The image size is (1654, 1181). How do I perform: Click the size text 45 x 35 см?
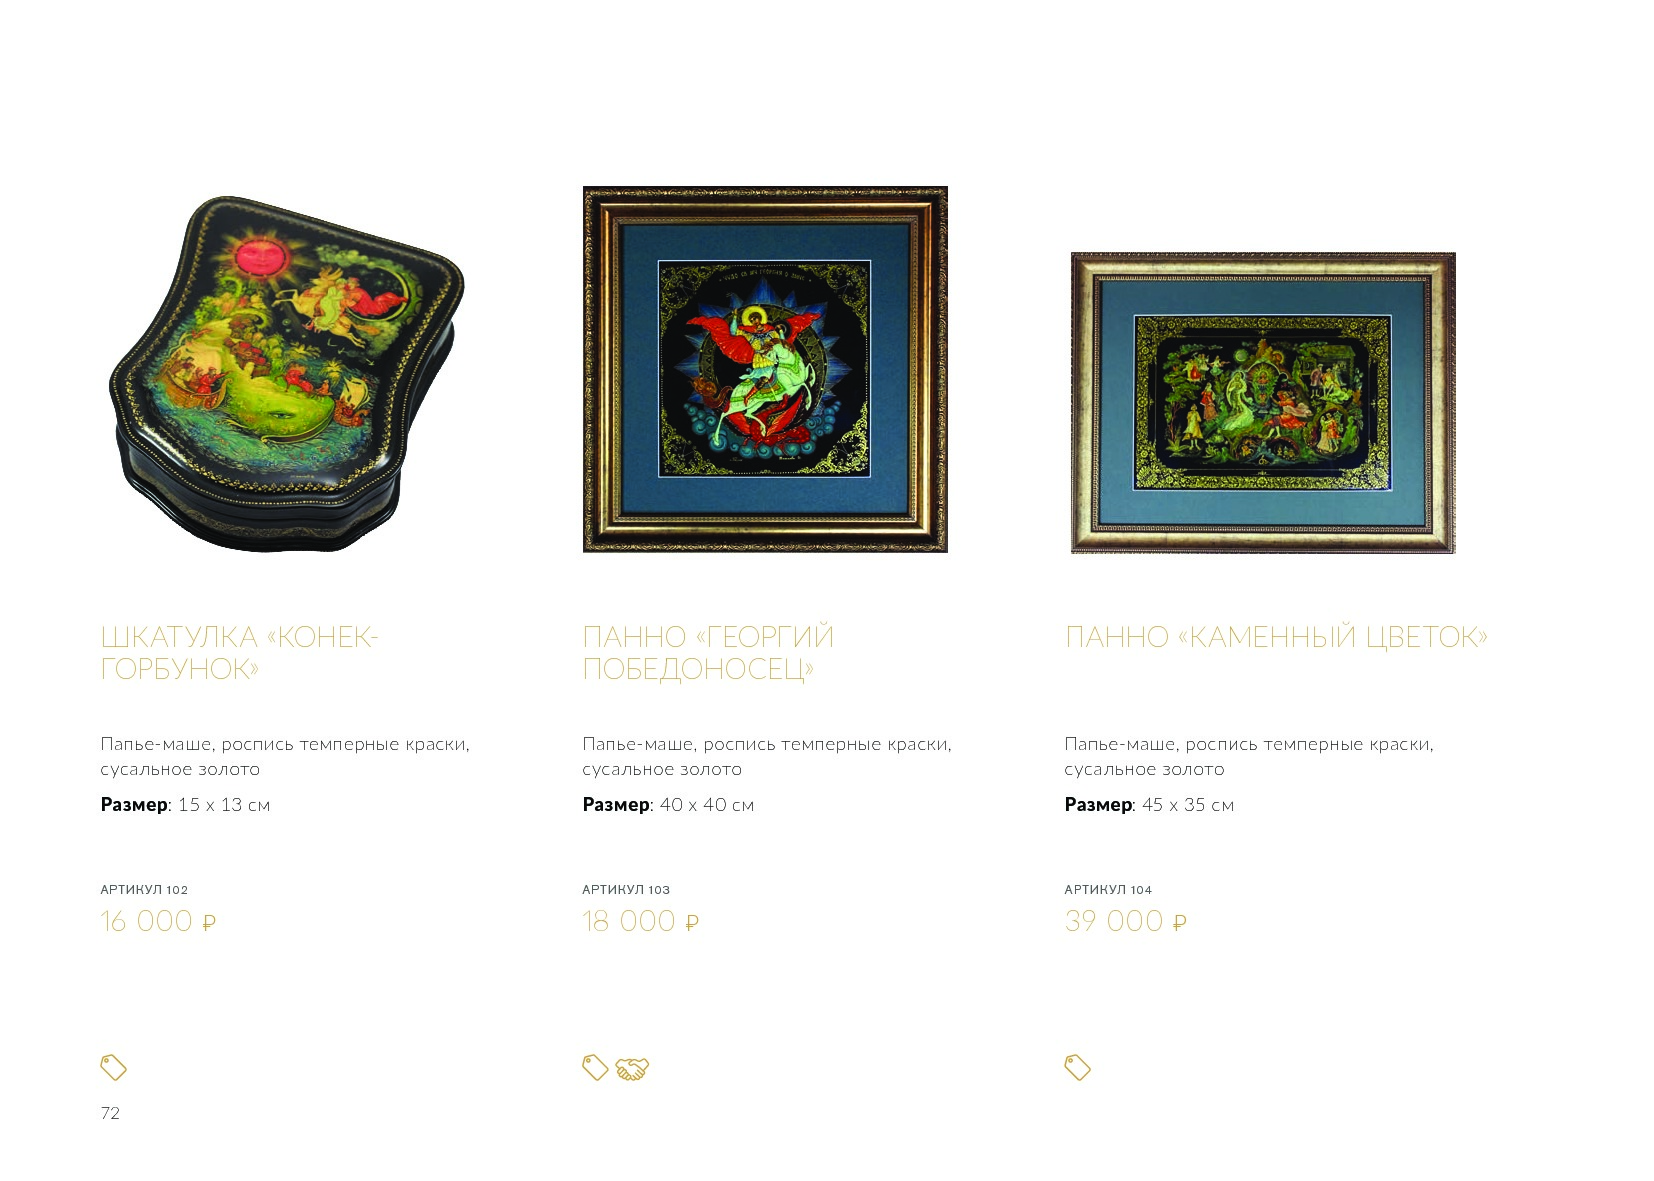point(1188,805)
